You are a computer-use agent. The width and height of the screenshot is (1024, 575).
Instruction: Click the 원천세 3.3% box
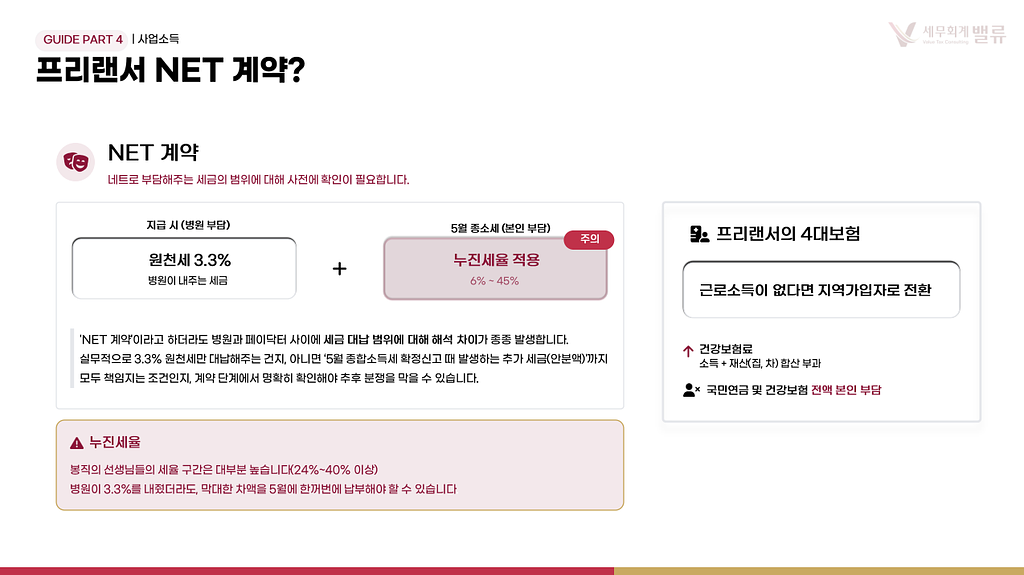point(184,268)
